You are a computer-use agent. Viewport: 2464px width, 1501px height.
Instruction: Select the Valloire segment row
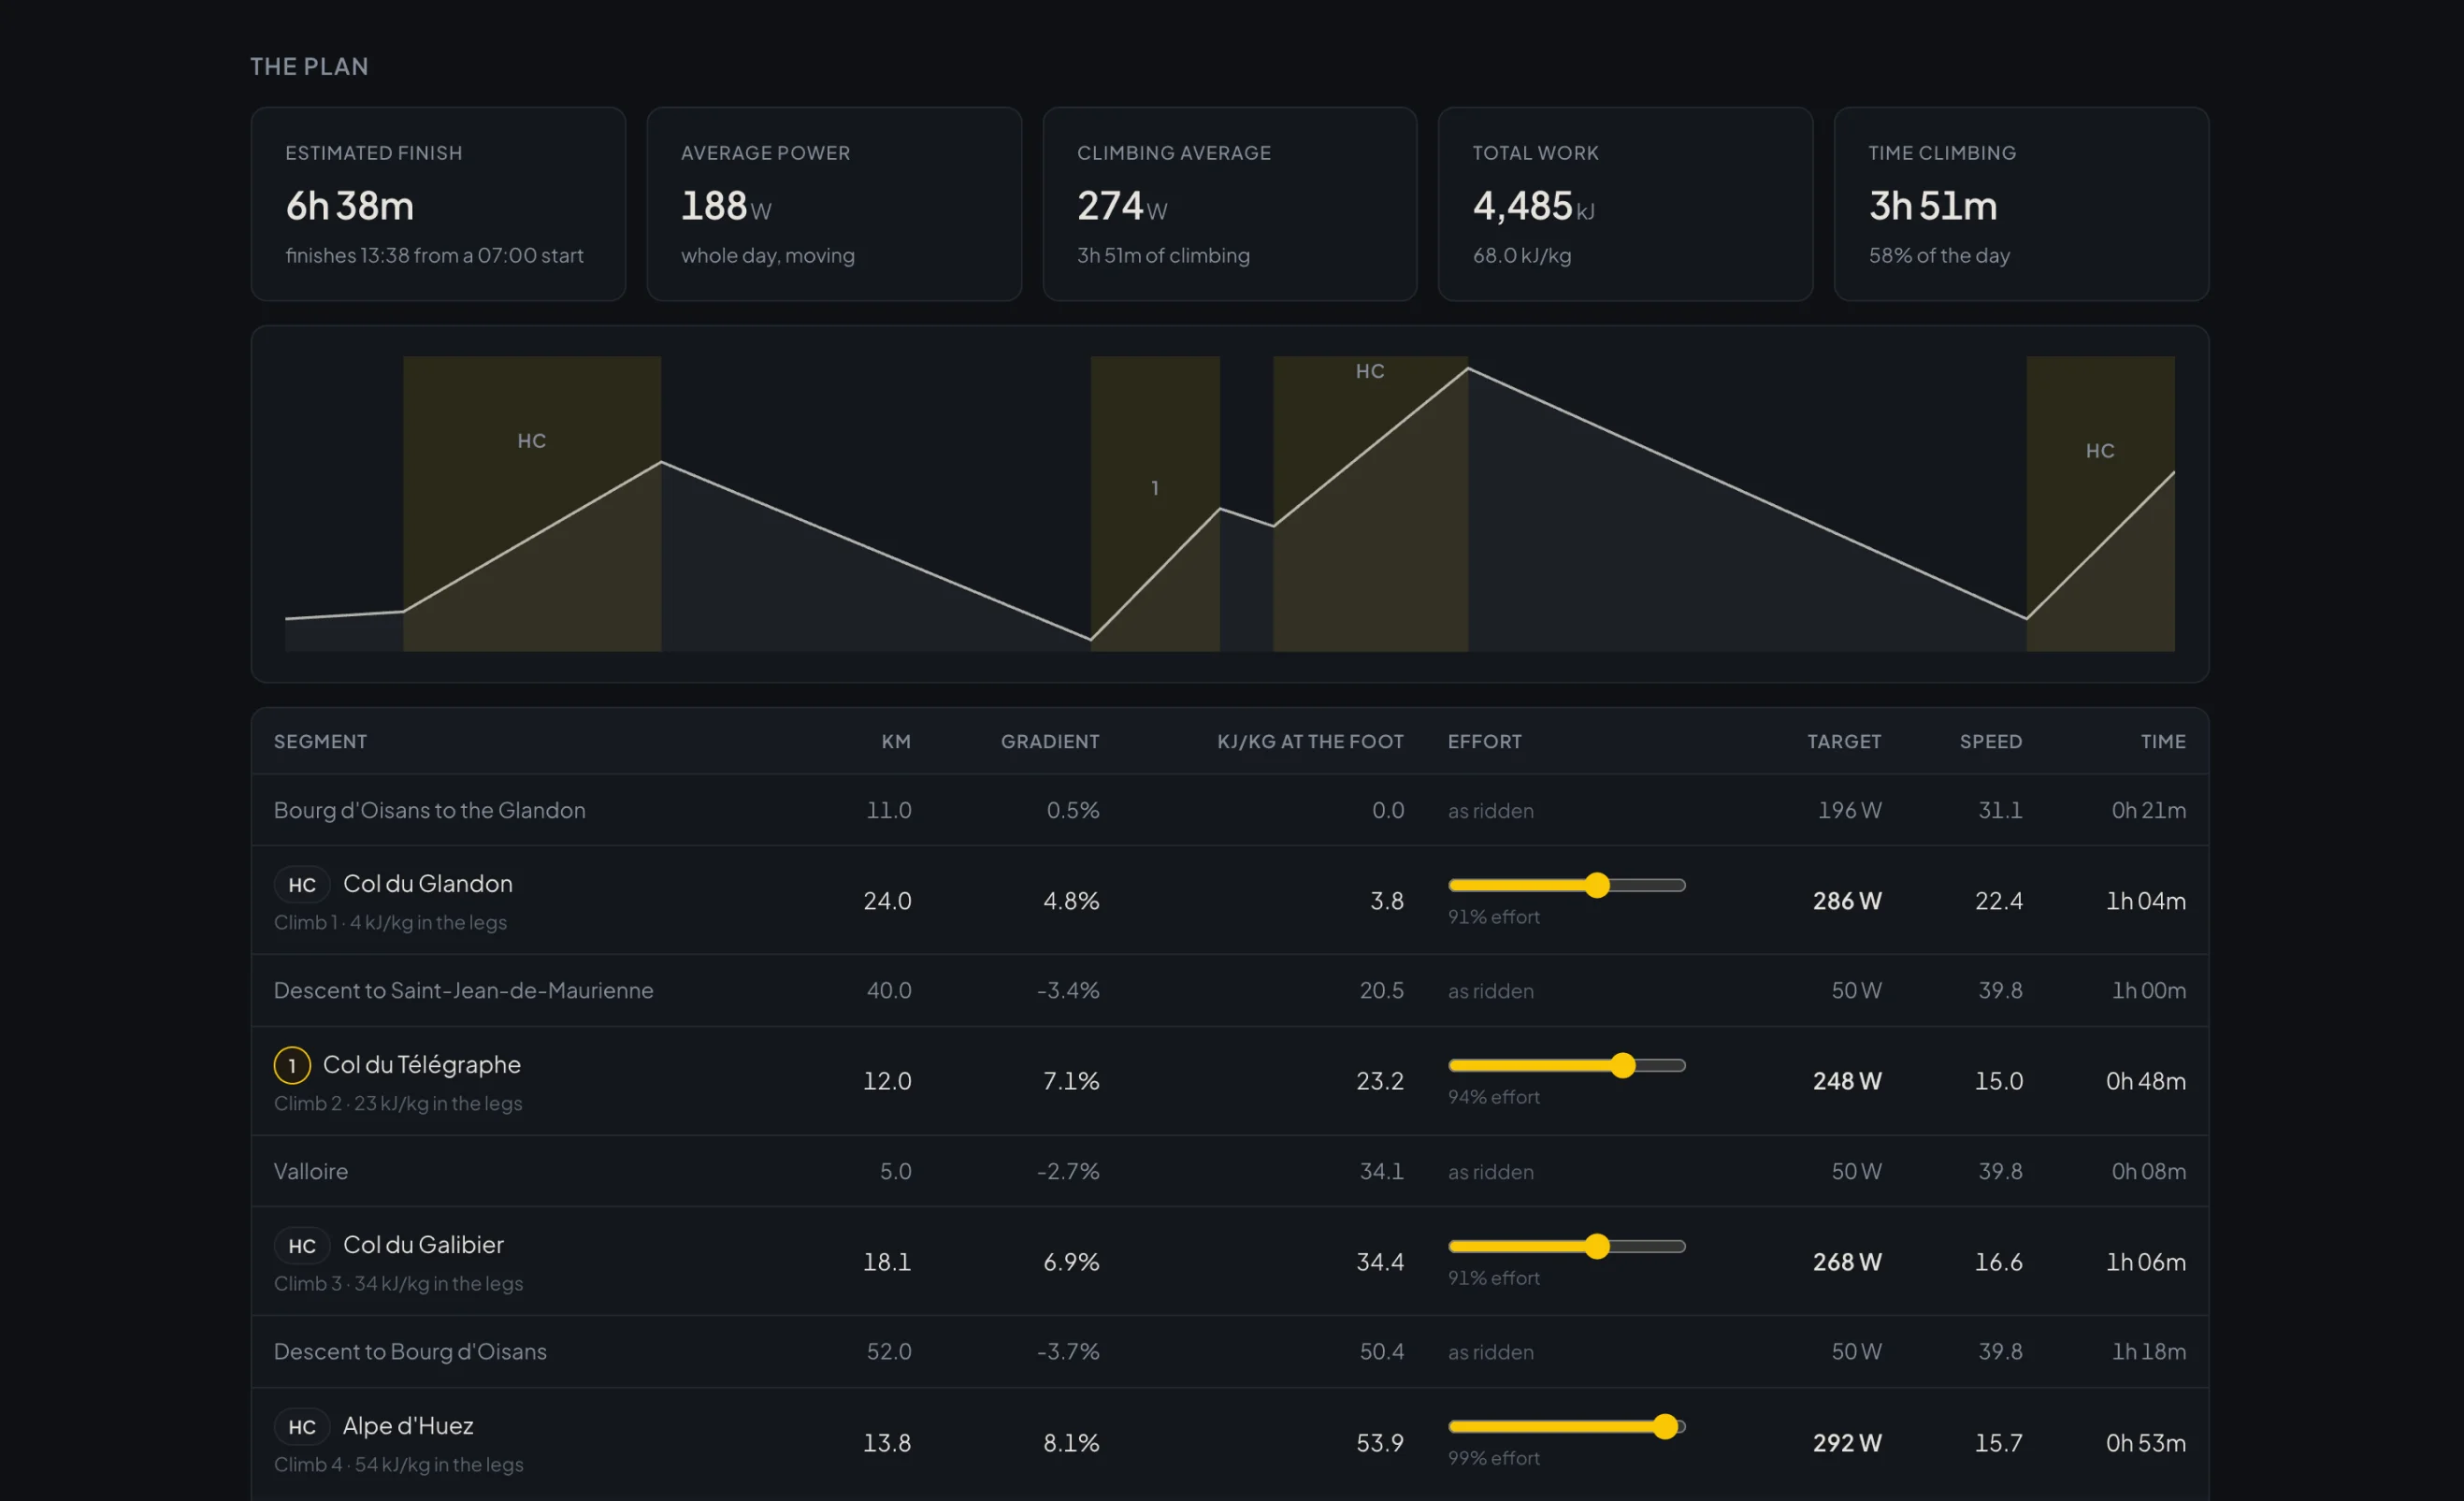[x=1230, y=1171]
